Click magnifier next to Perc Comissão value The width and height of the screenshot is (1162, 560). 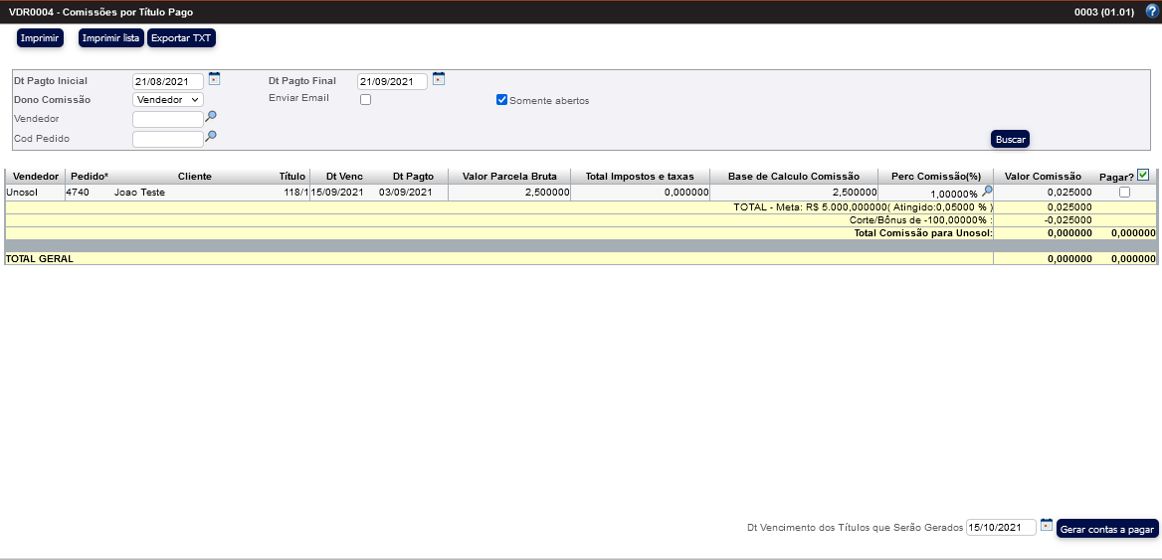click(987, 191)
